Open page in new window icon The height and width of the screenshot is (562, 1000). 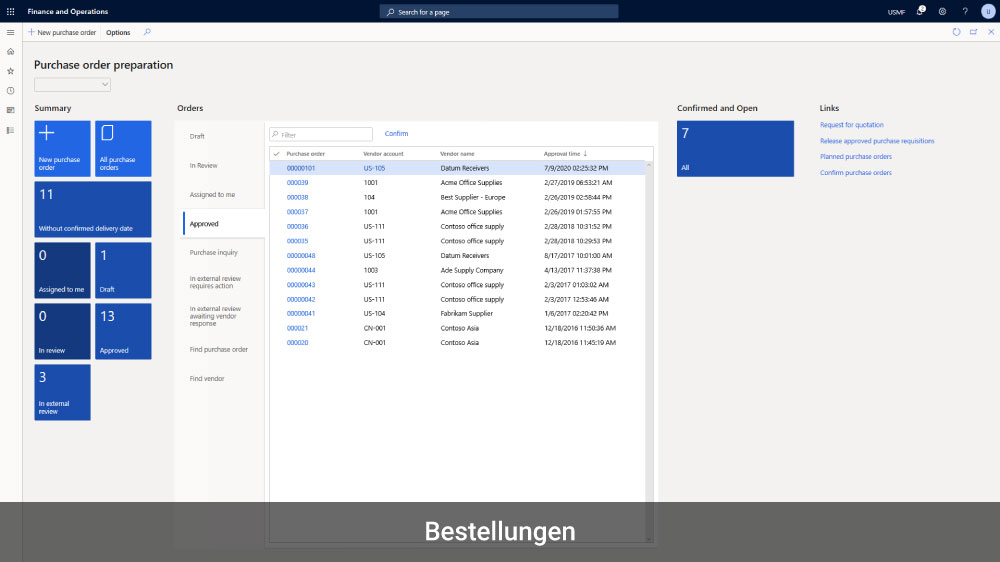[x=973, y=32]
